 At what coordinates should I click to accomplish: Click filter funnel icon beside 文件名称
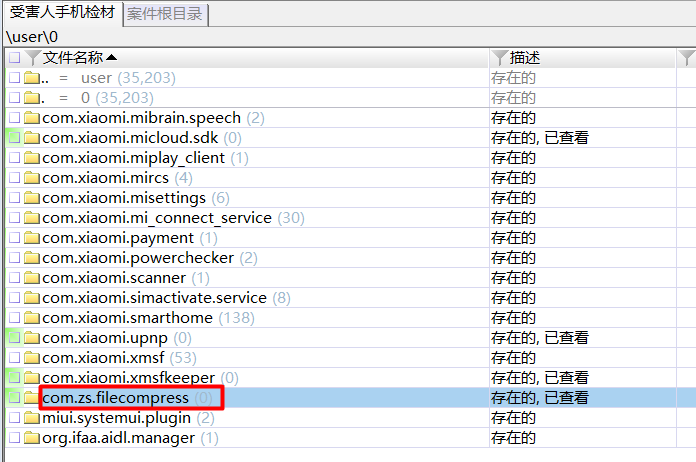pos(33,58)
